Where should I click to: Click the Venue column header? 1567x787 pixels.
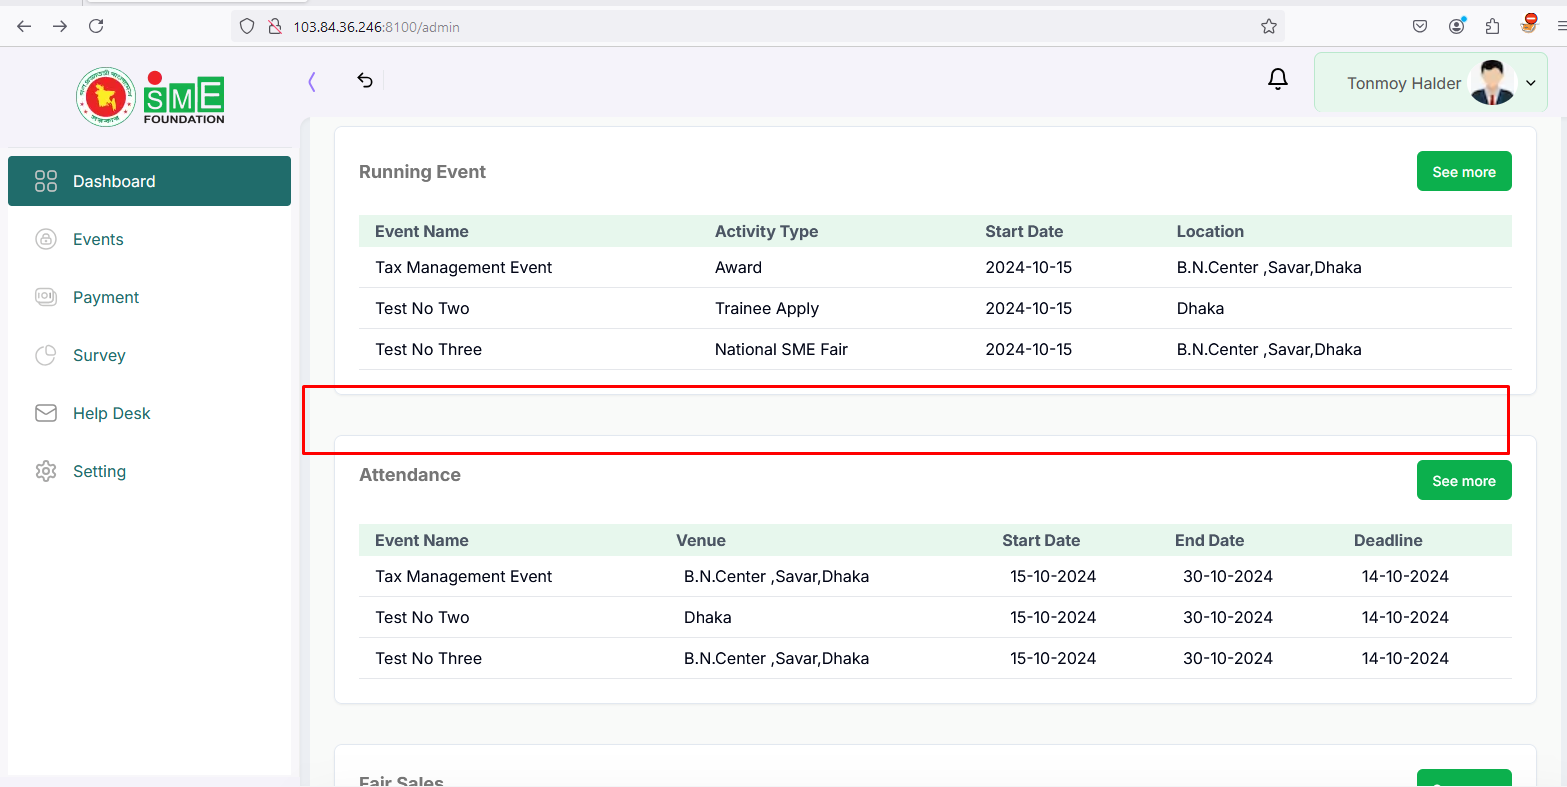tap(701, 540)
